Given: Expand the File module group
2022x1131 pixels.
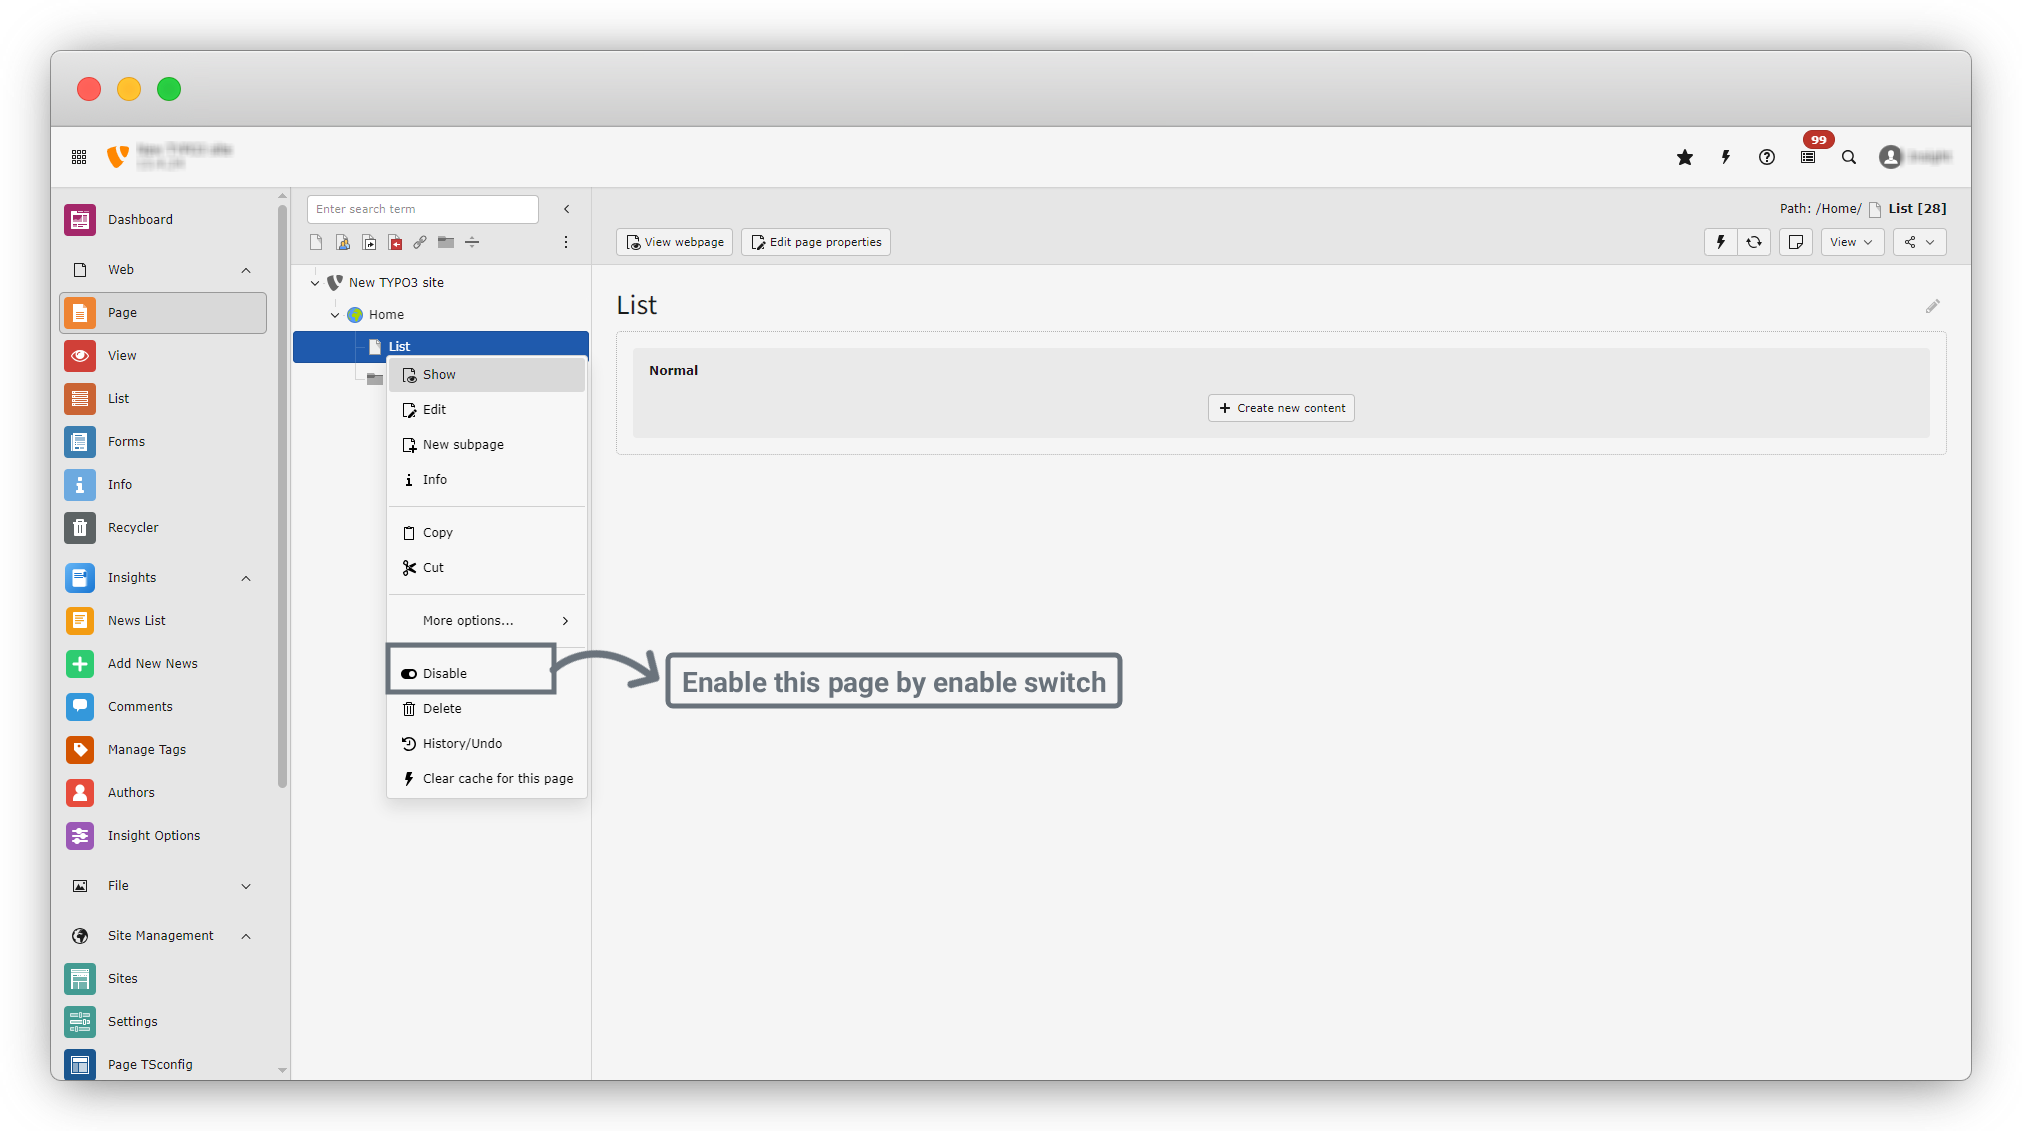Looking at the screenshot, I should 246,886.
